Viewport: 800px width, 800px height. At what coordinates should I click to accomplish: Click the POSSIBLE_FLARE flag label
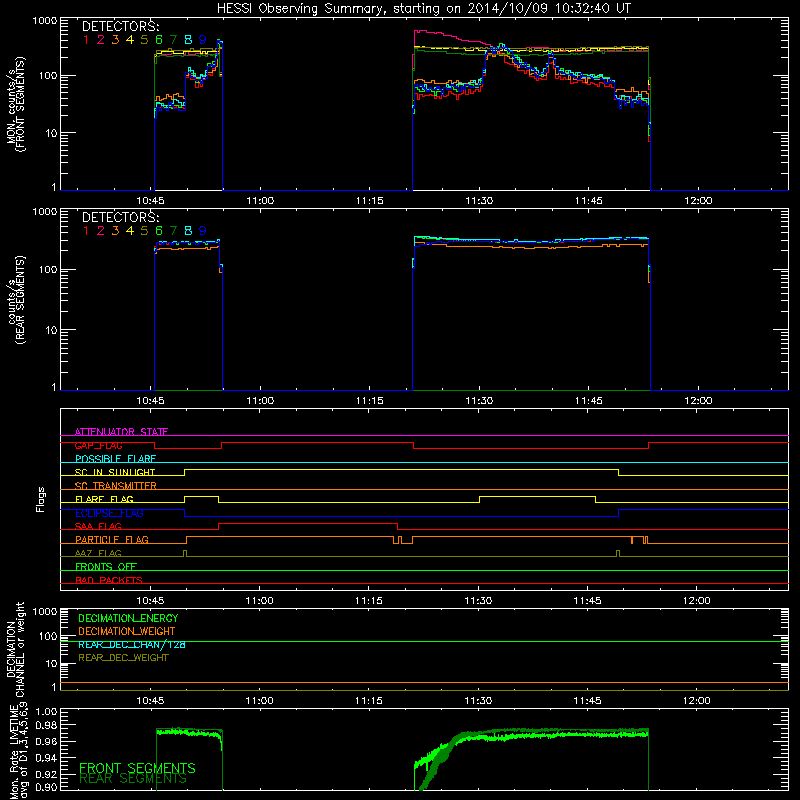point(115,459)
